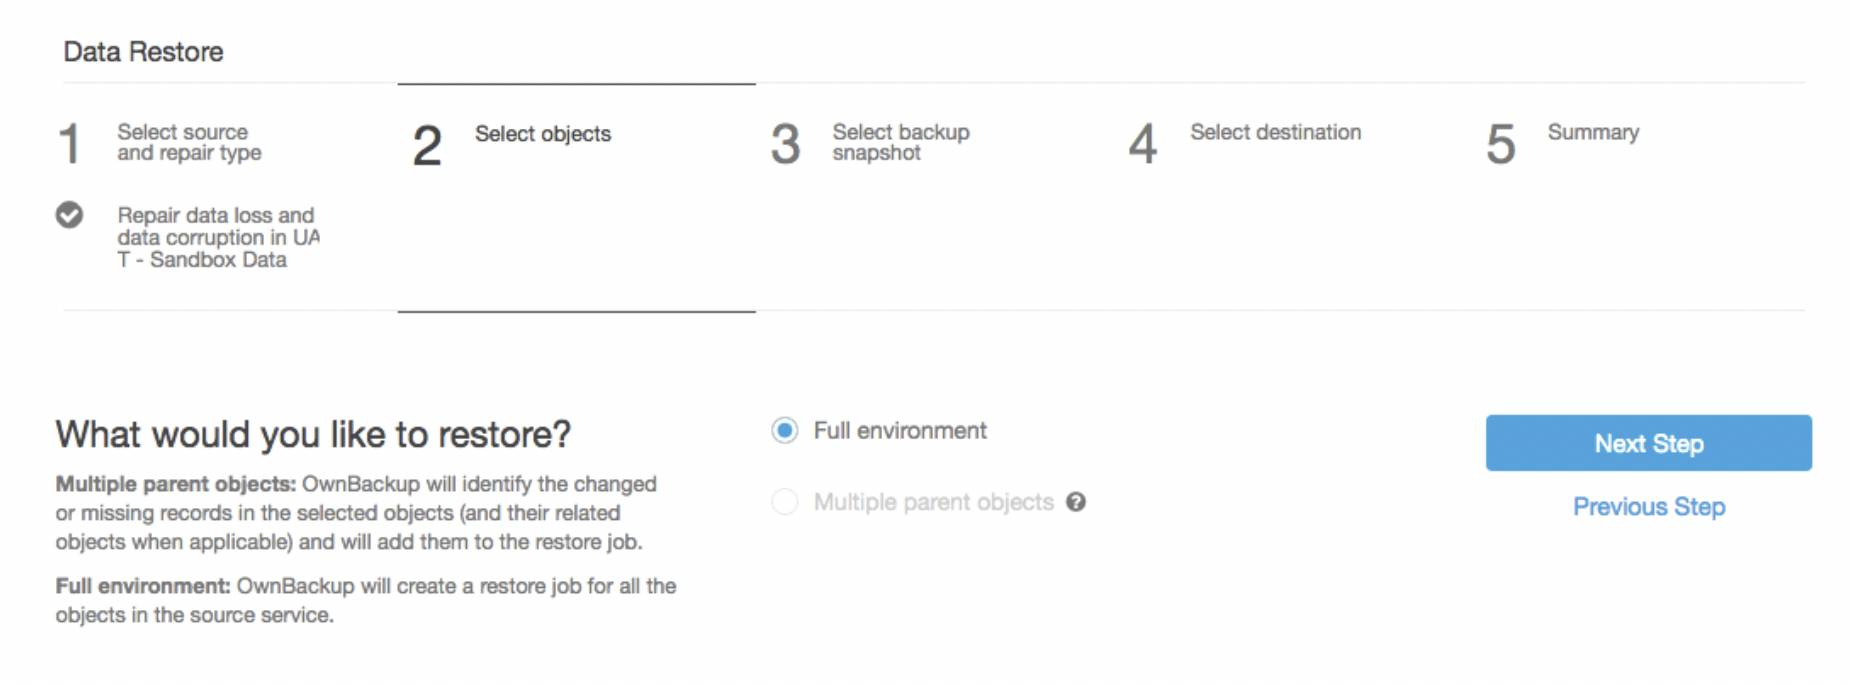
Task: Click the step 2 number indicator
Action: pyautogui.click(x=426, y=144)
